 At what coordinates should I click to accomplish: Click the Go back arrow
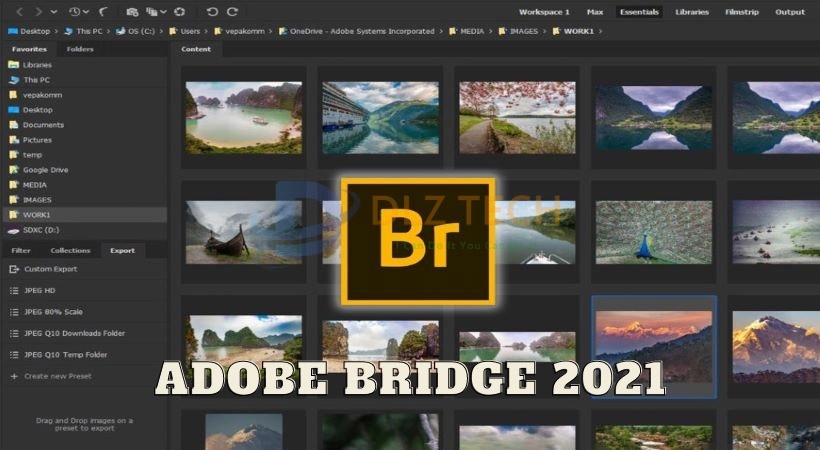click(19, 12)
